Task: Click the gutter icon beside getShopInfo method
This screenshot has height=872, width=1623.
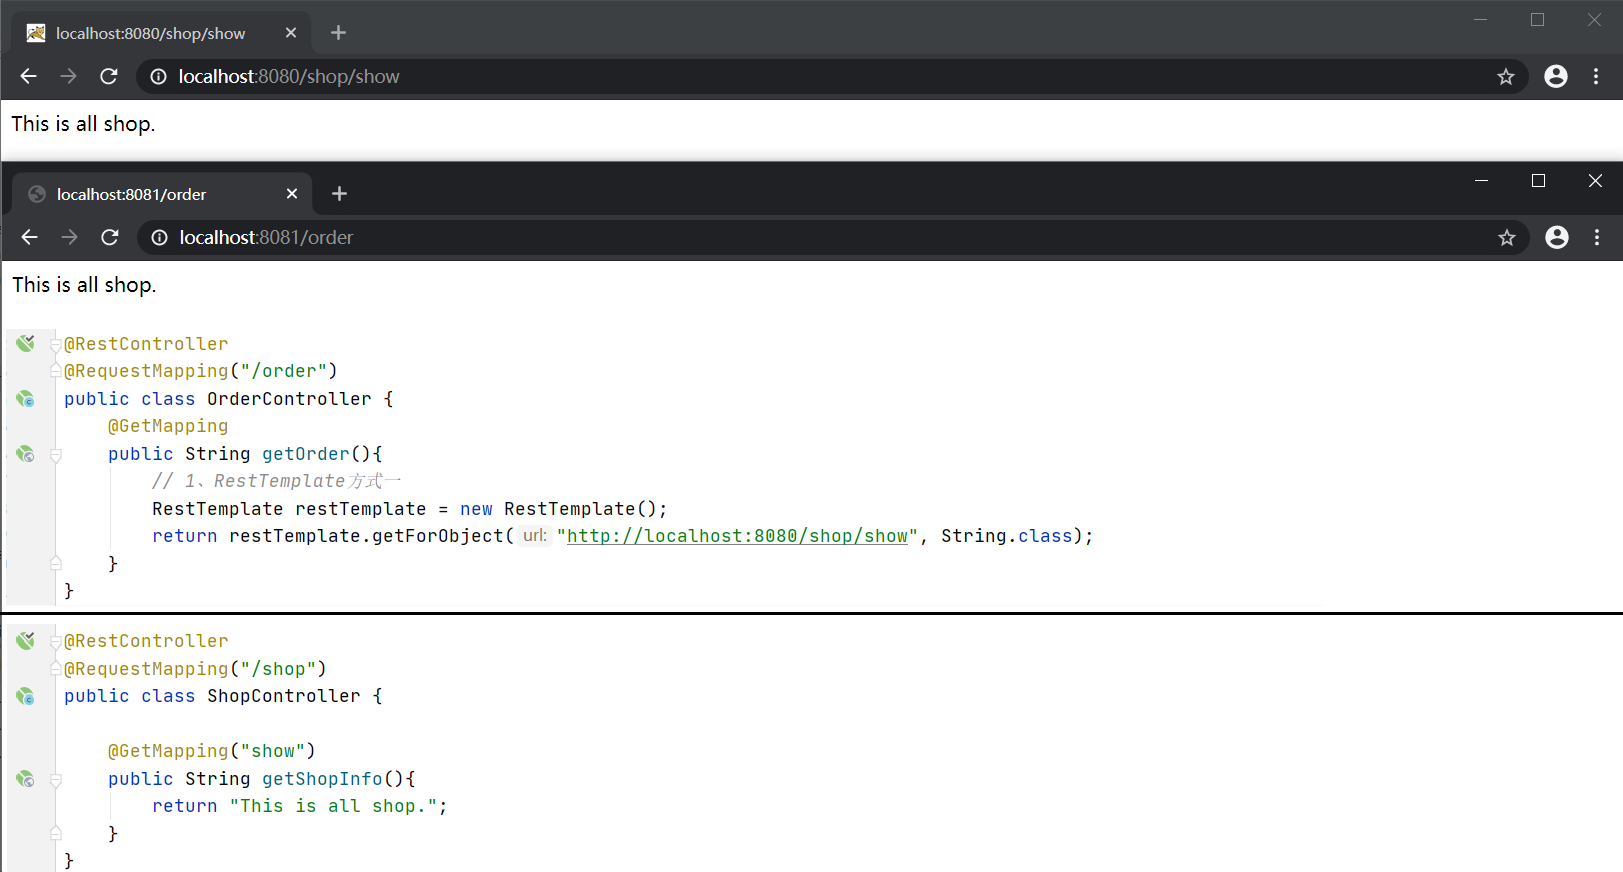Action: coord(25,779)
